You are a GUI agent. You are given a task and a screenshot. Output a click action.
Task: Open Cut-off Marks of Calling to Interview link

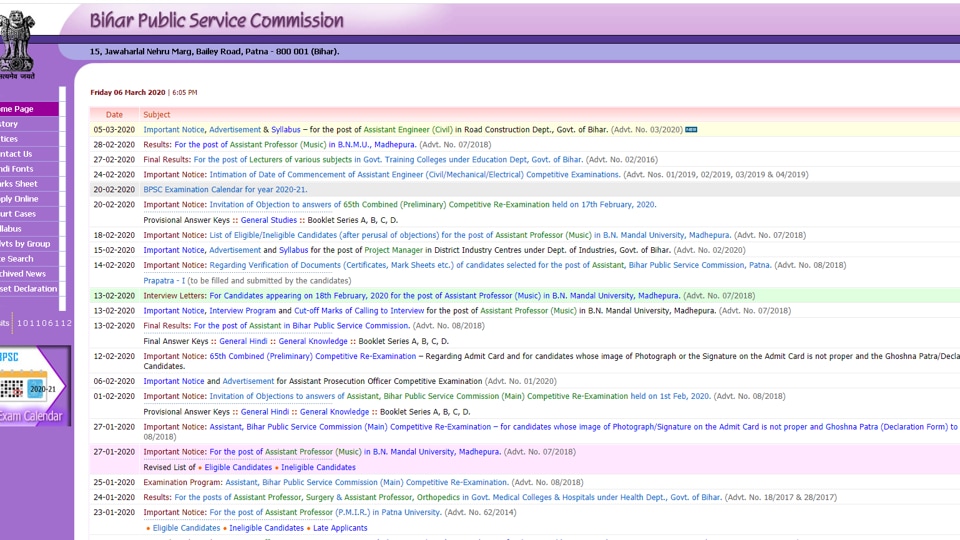[x=359, y=311]
